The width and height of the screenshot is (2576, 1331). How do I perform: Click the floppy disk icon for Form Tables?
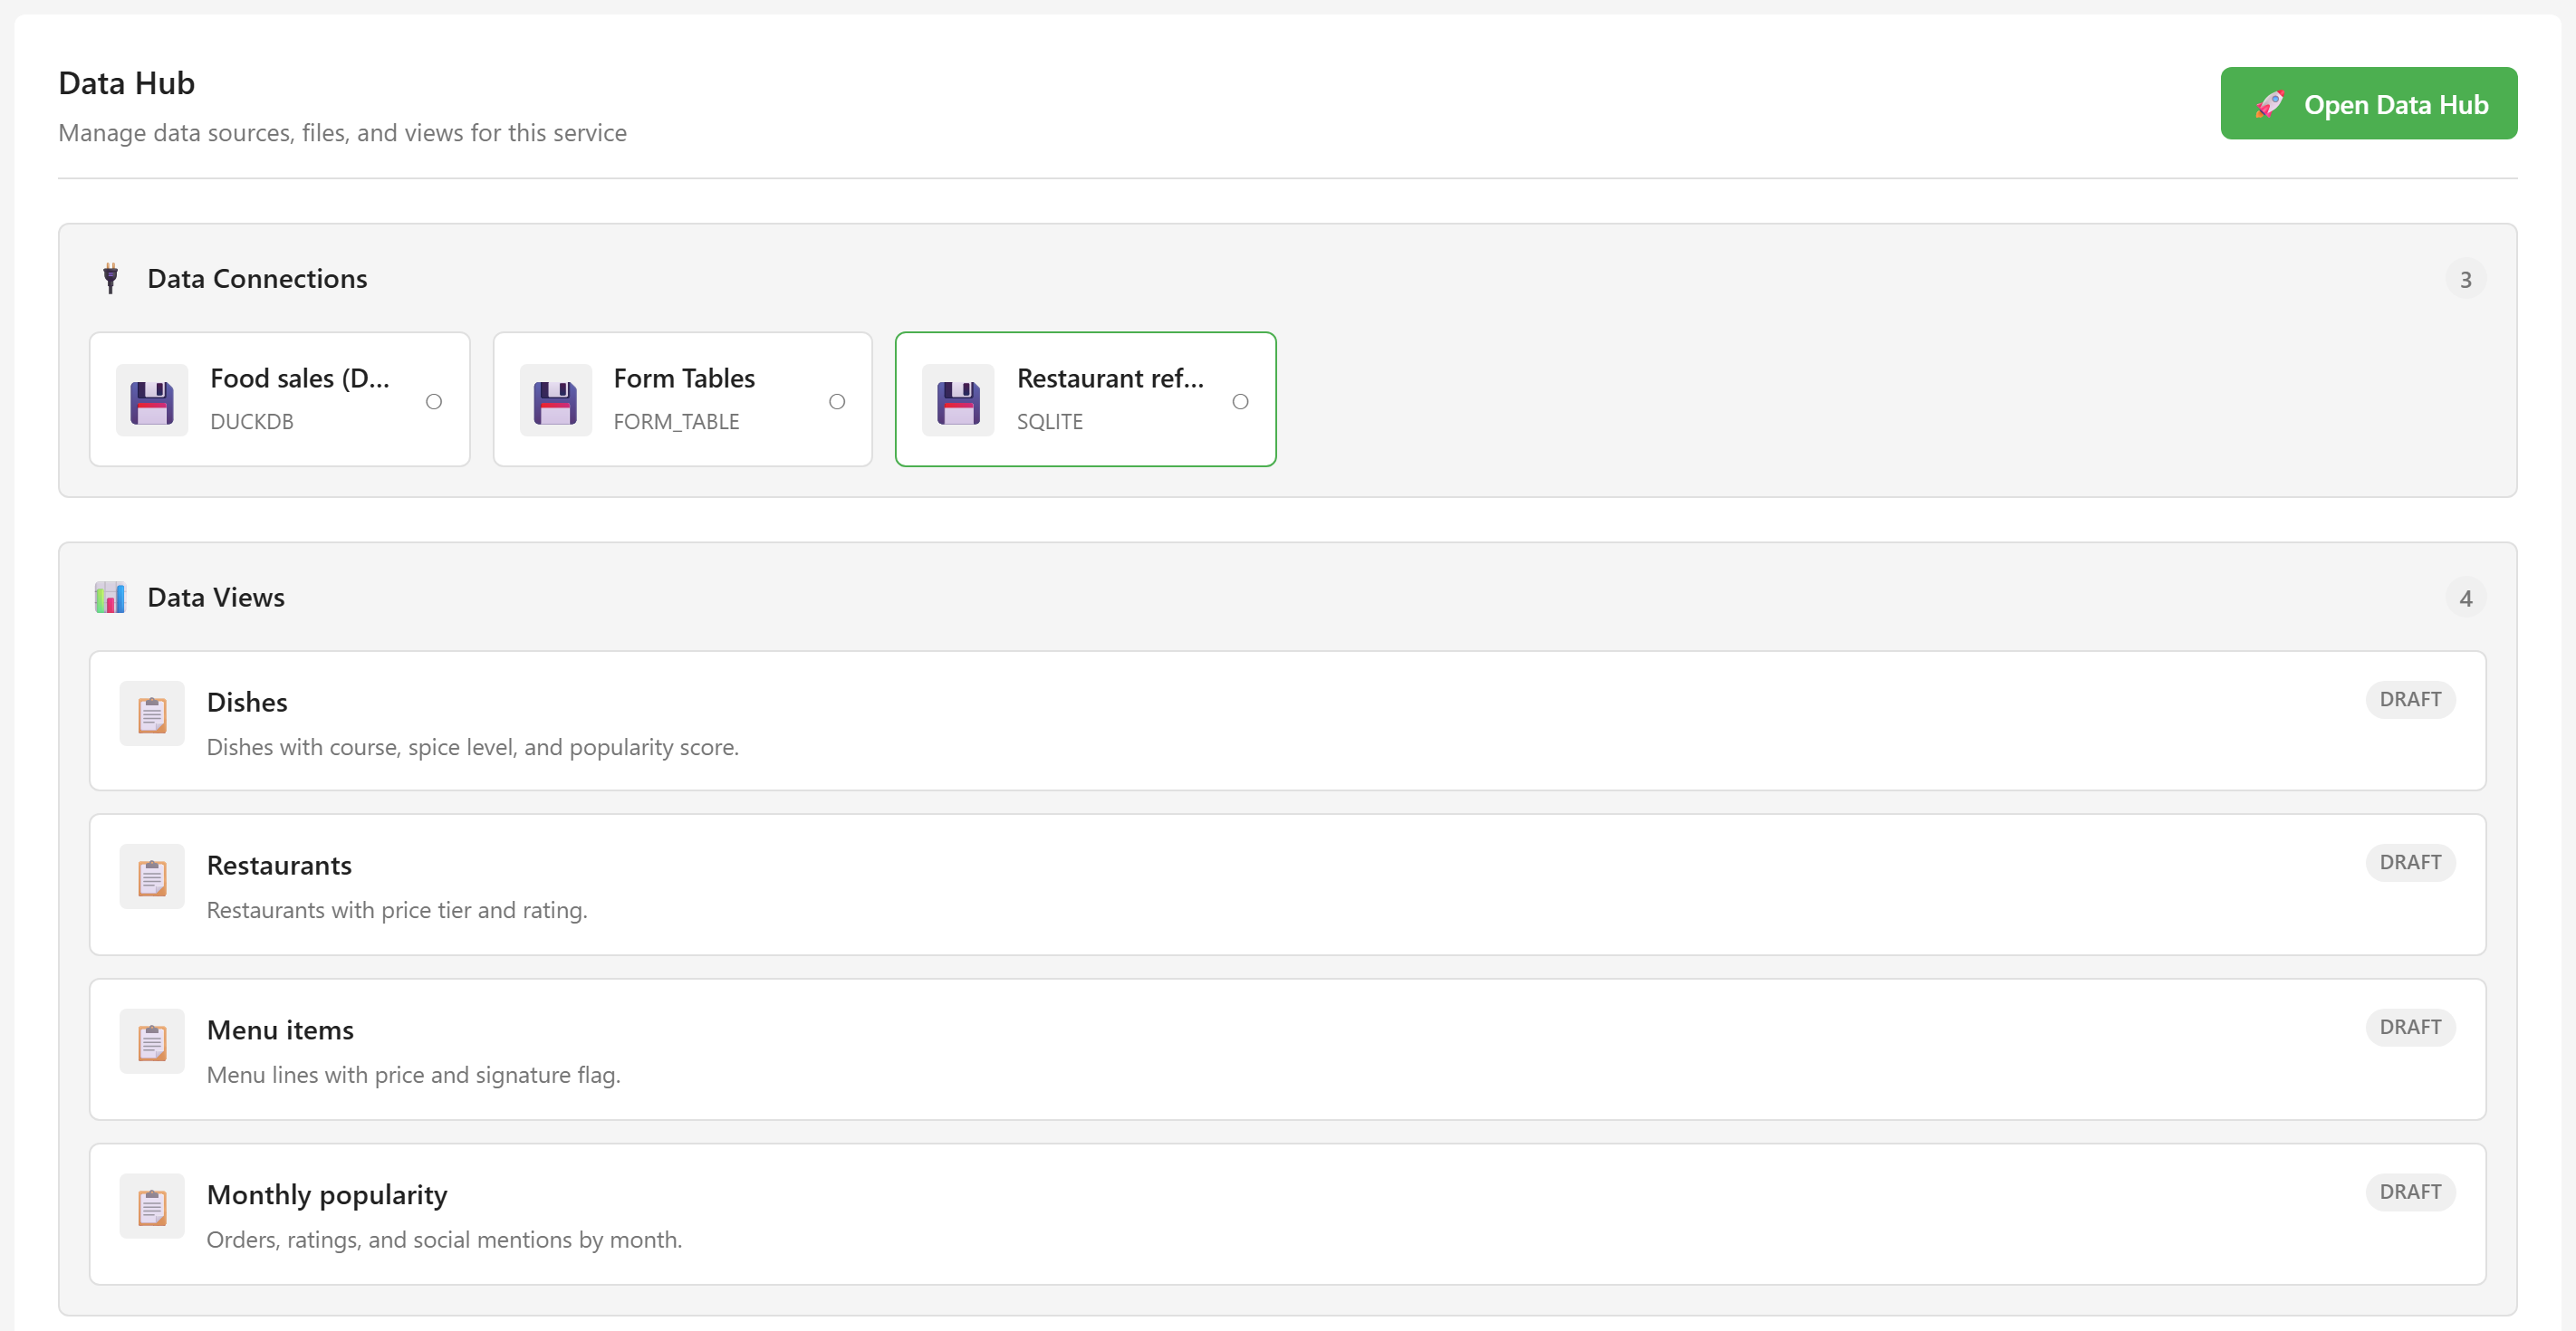click(555, 401)
